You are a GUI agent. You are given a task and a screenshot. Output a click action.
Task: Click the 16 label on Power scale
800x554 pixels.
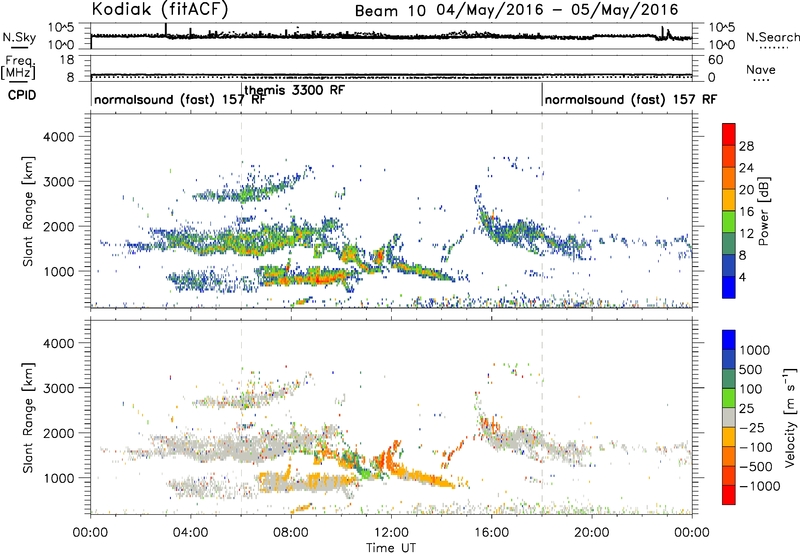[x=746, y=212]
